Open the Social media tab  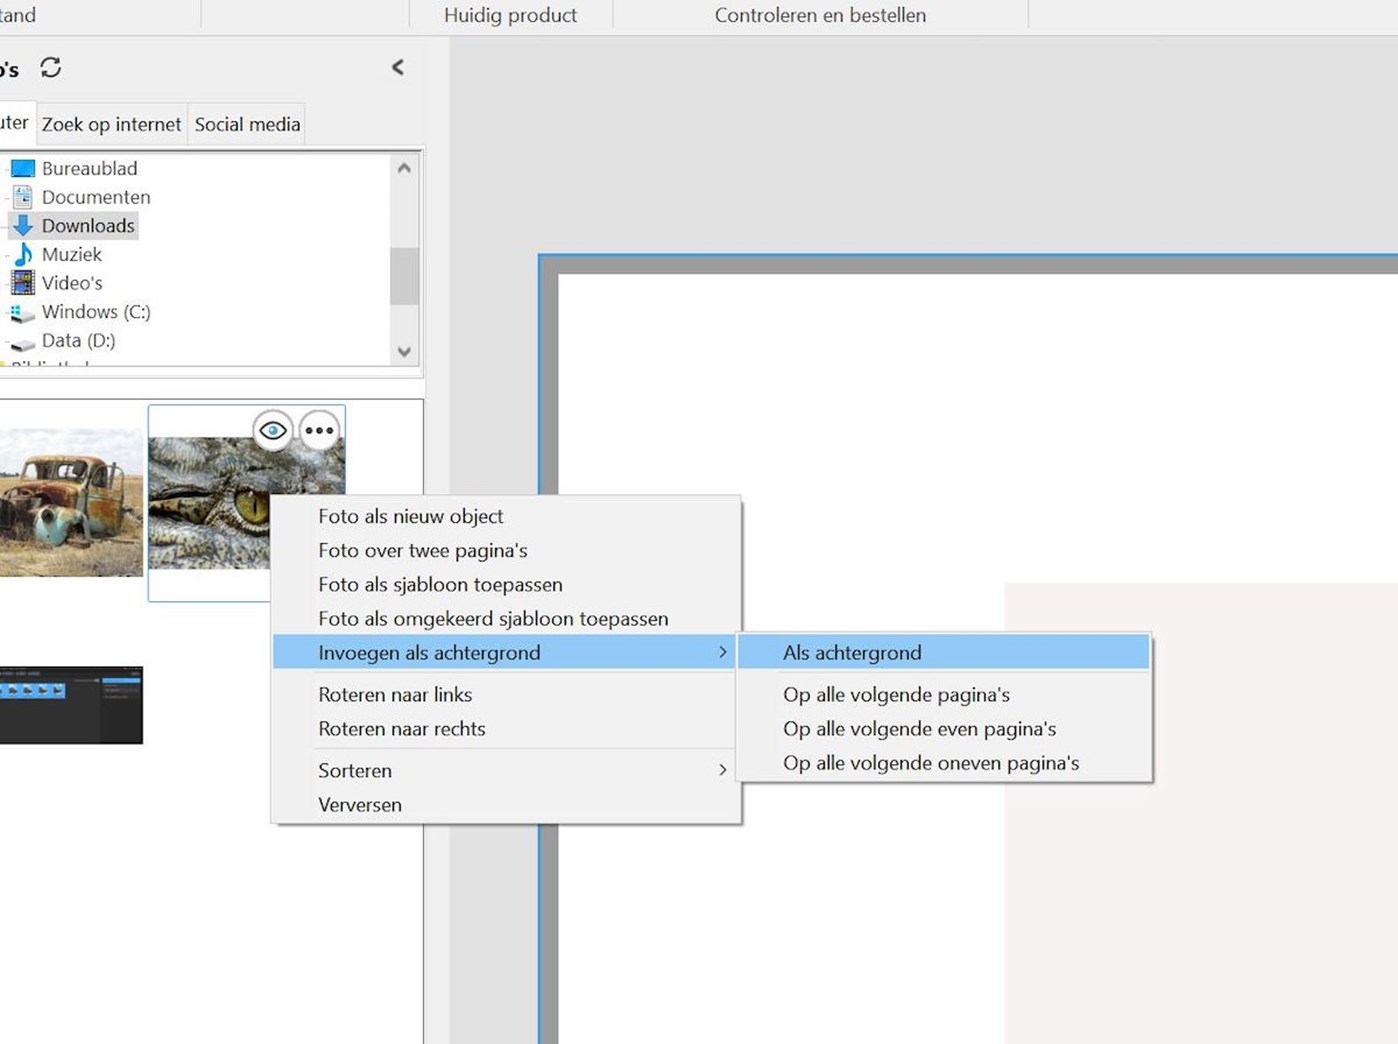[x=247, y=125]
